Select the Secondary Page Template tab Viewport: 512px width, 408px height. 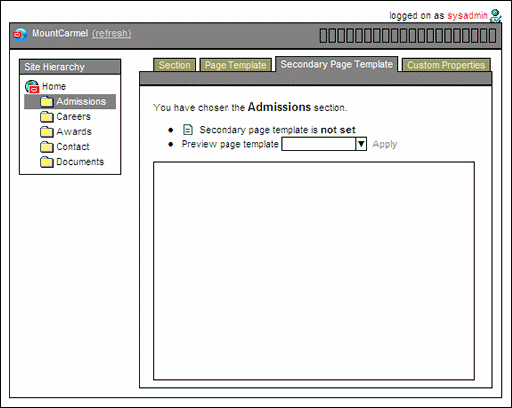tap(336, 64)
